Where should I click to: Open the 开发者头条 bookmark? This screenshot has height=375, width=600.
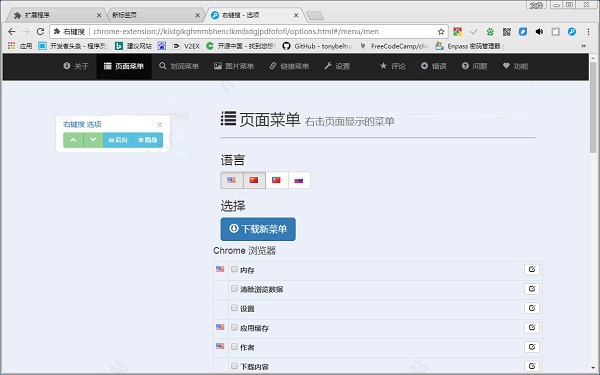[x=72, y=46]
